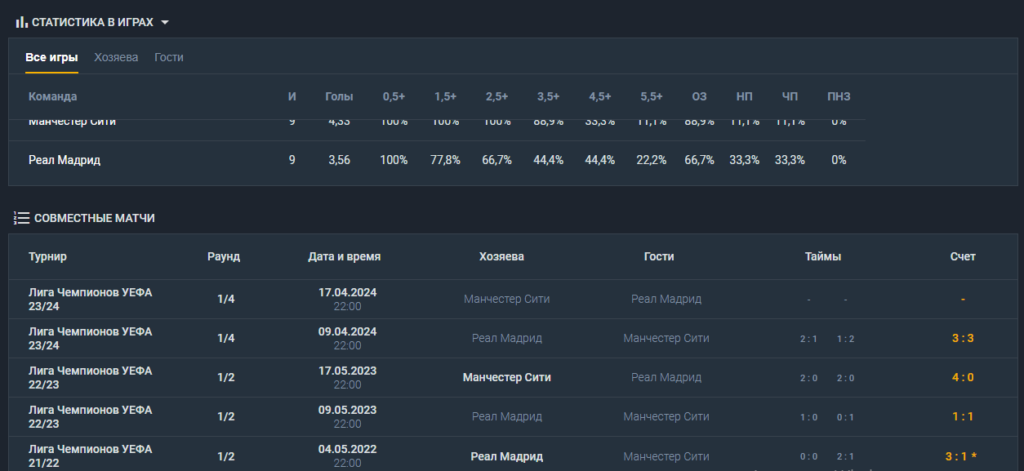The image size is (1024, 471).
Task: Click Реал Мадрид in the statistics table
Action: point(65,160)
